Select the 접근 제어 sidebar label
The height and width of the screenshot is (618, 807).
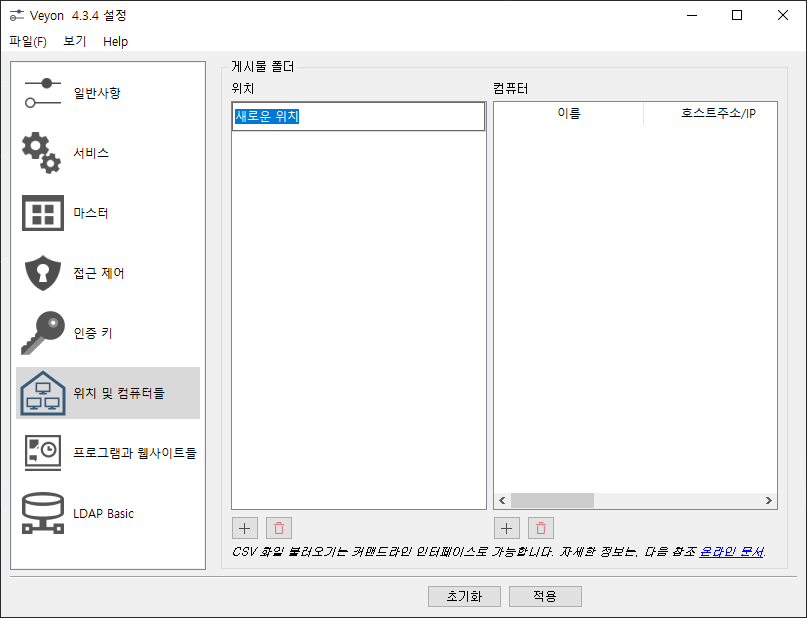[99, 273]
